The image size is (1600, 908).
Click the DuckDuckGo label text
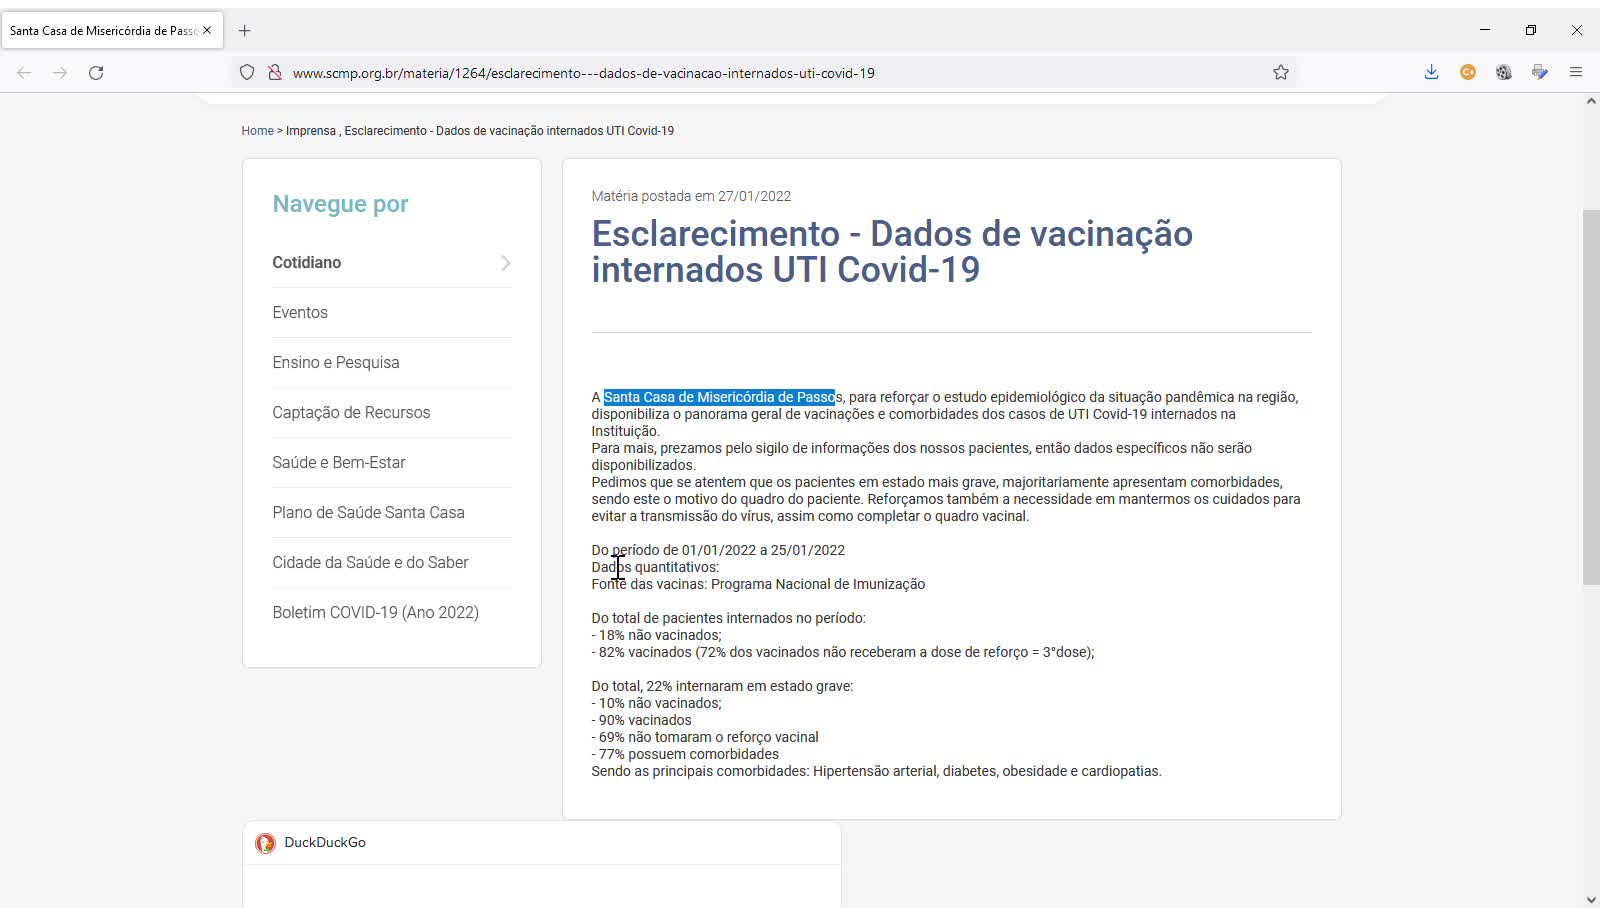coord(325,842)
